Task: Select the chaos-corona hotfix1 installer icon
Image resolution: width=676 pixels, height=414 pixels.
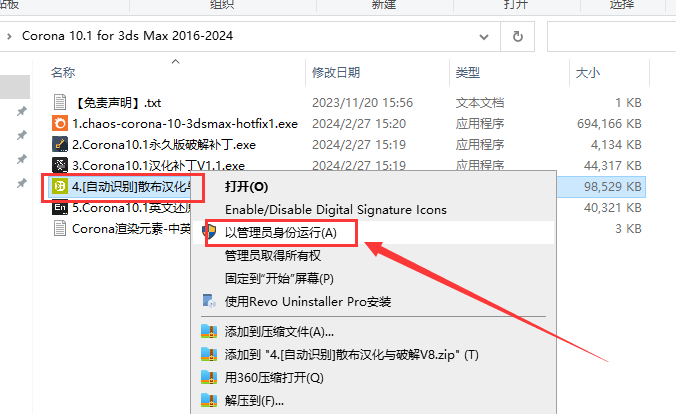Action: (x=60, y=123)
